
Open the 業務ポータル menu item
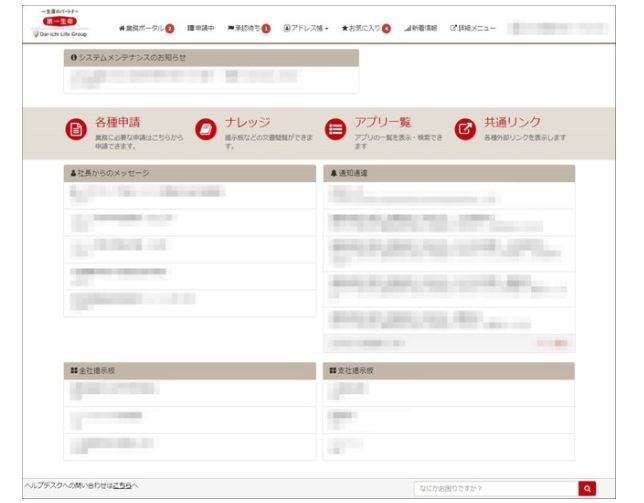(x=146, y=28)
